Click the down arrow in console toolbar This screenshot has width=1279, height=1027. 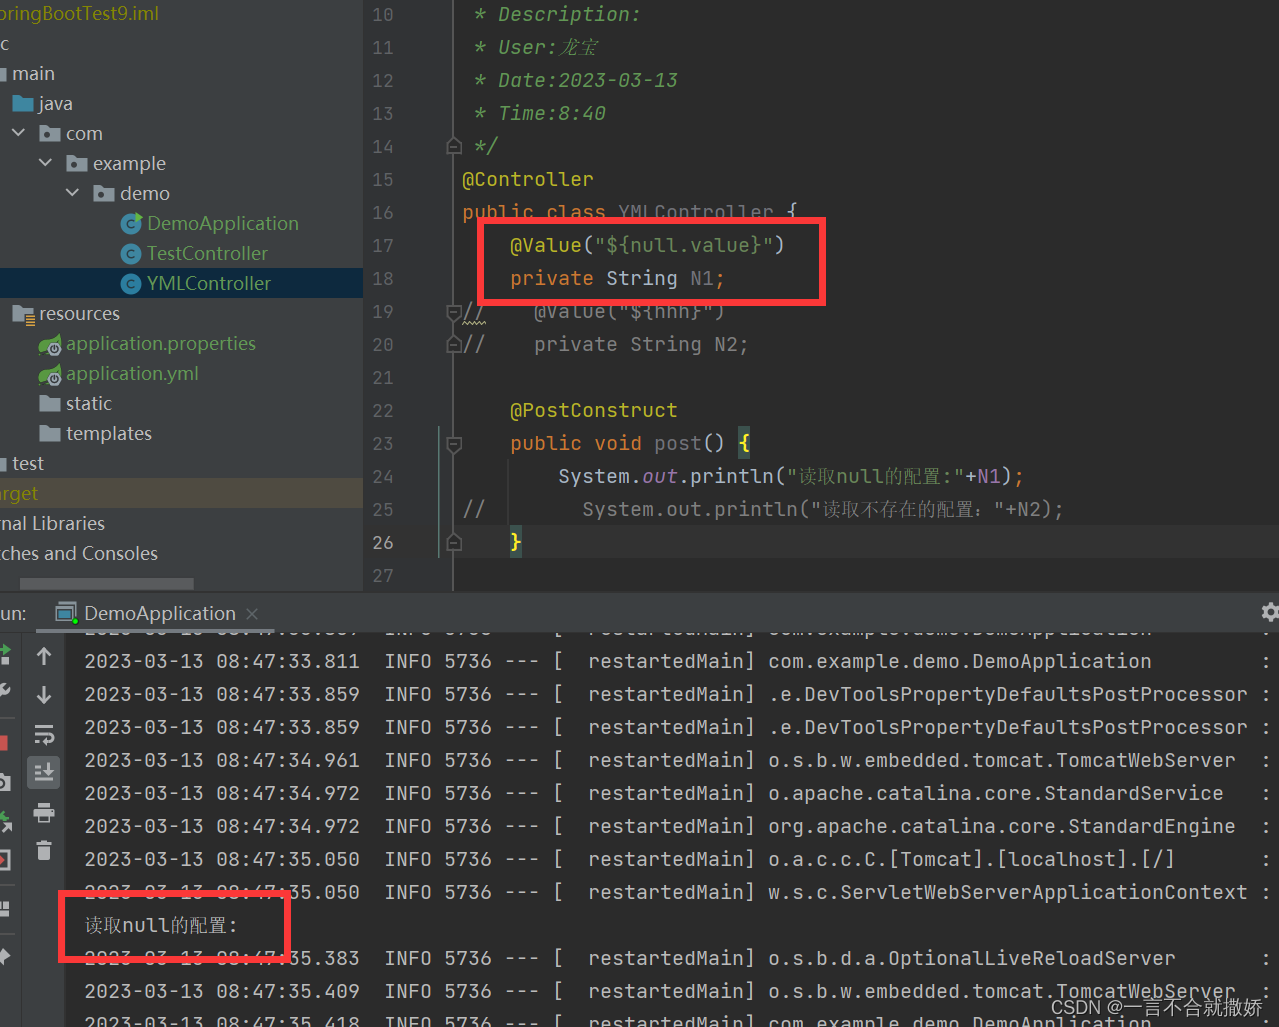(x=44, y=695)
